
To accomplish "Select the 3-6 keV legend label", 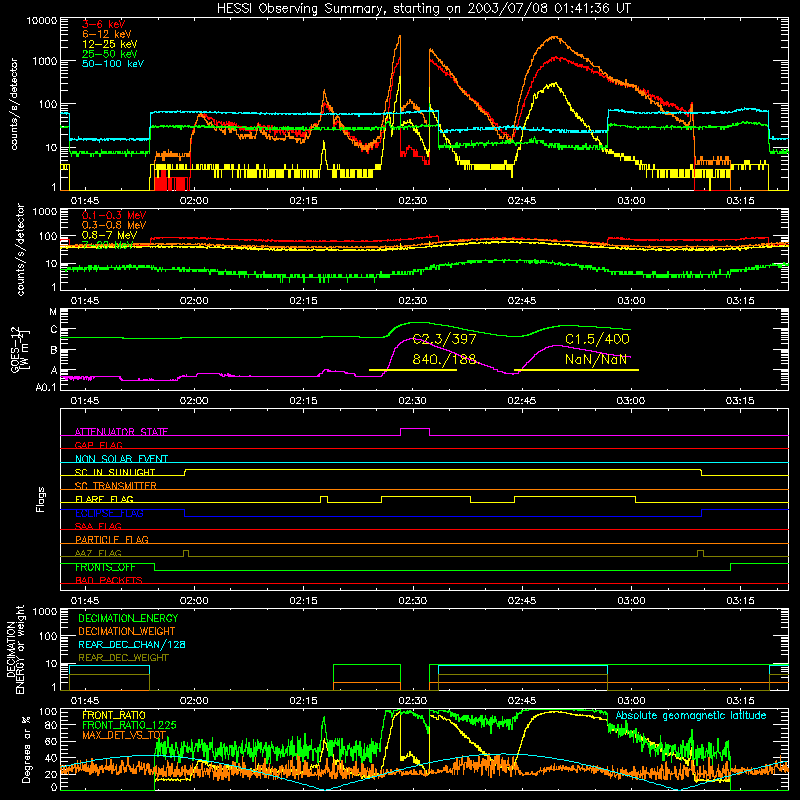I will pyautogui.click(x=104, y=24).
